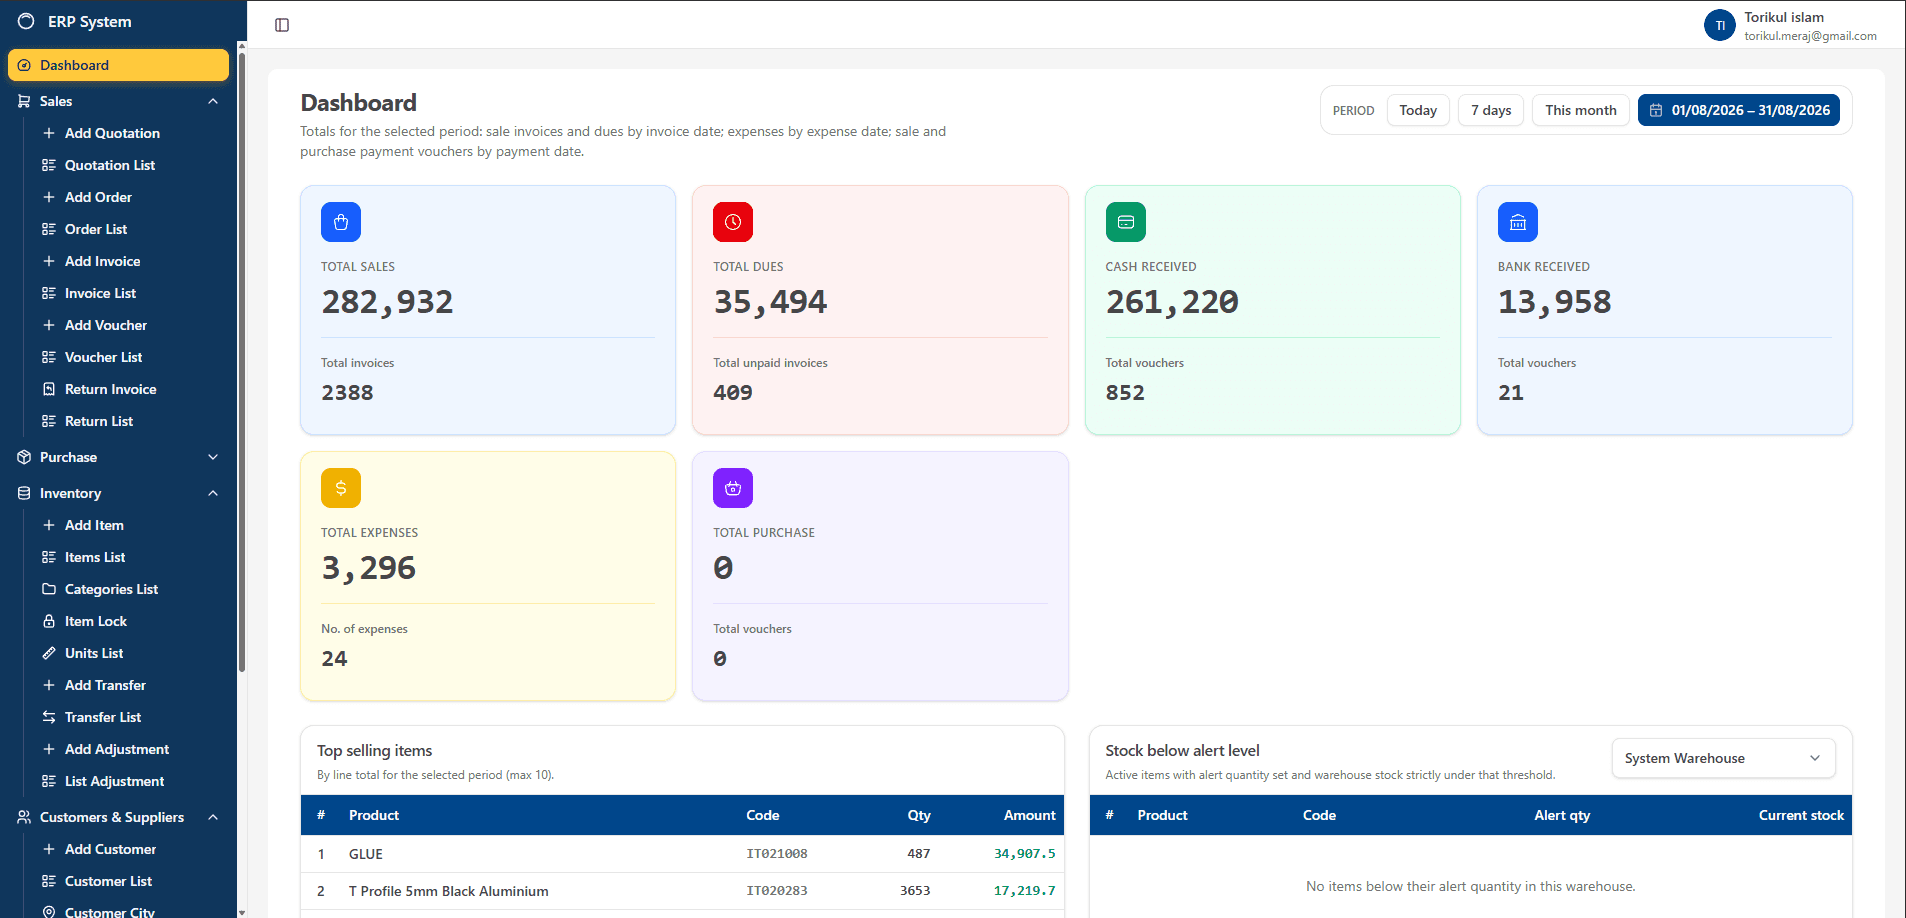Screen dimensions: 1906x918
Task: Click the Total Sales bag icon
Action: point(341,222)
